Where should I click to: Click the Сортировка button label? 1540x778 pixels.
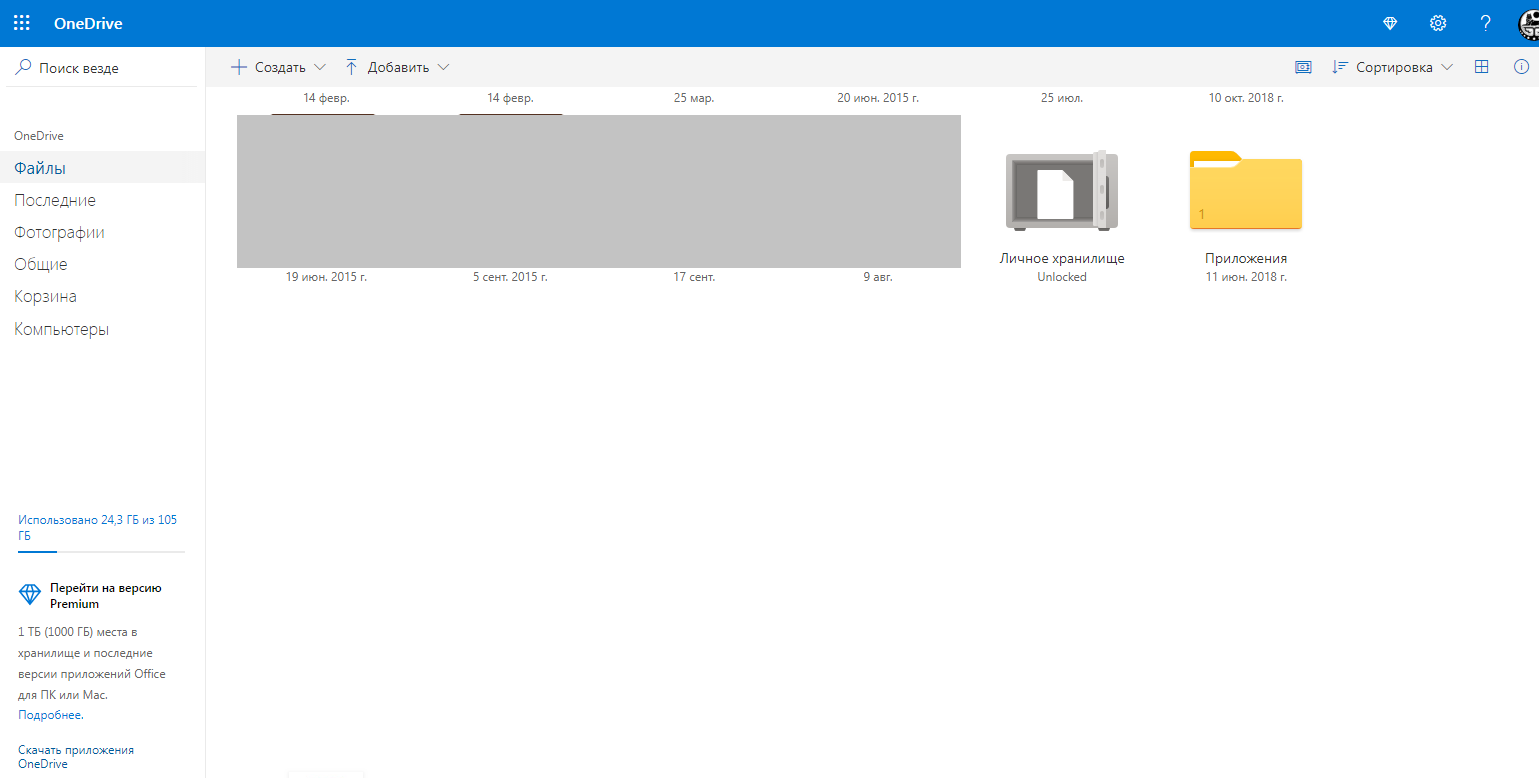click(1394, 67)
